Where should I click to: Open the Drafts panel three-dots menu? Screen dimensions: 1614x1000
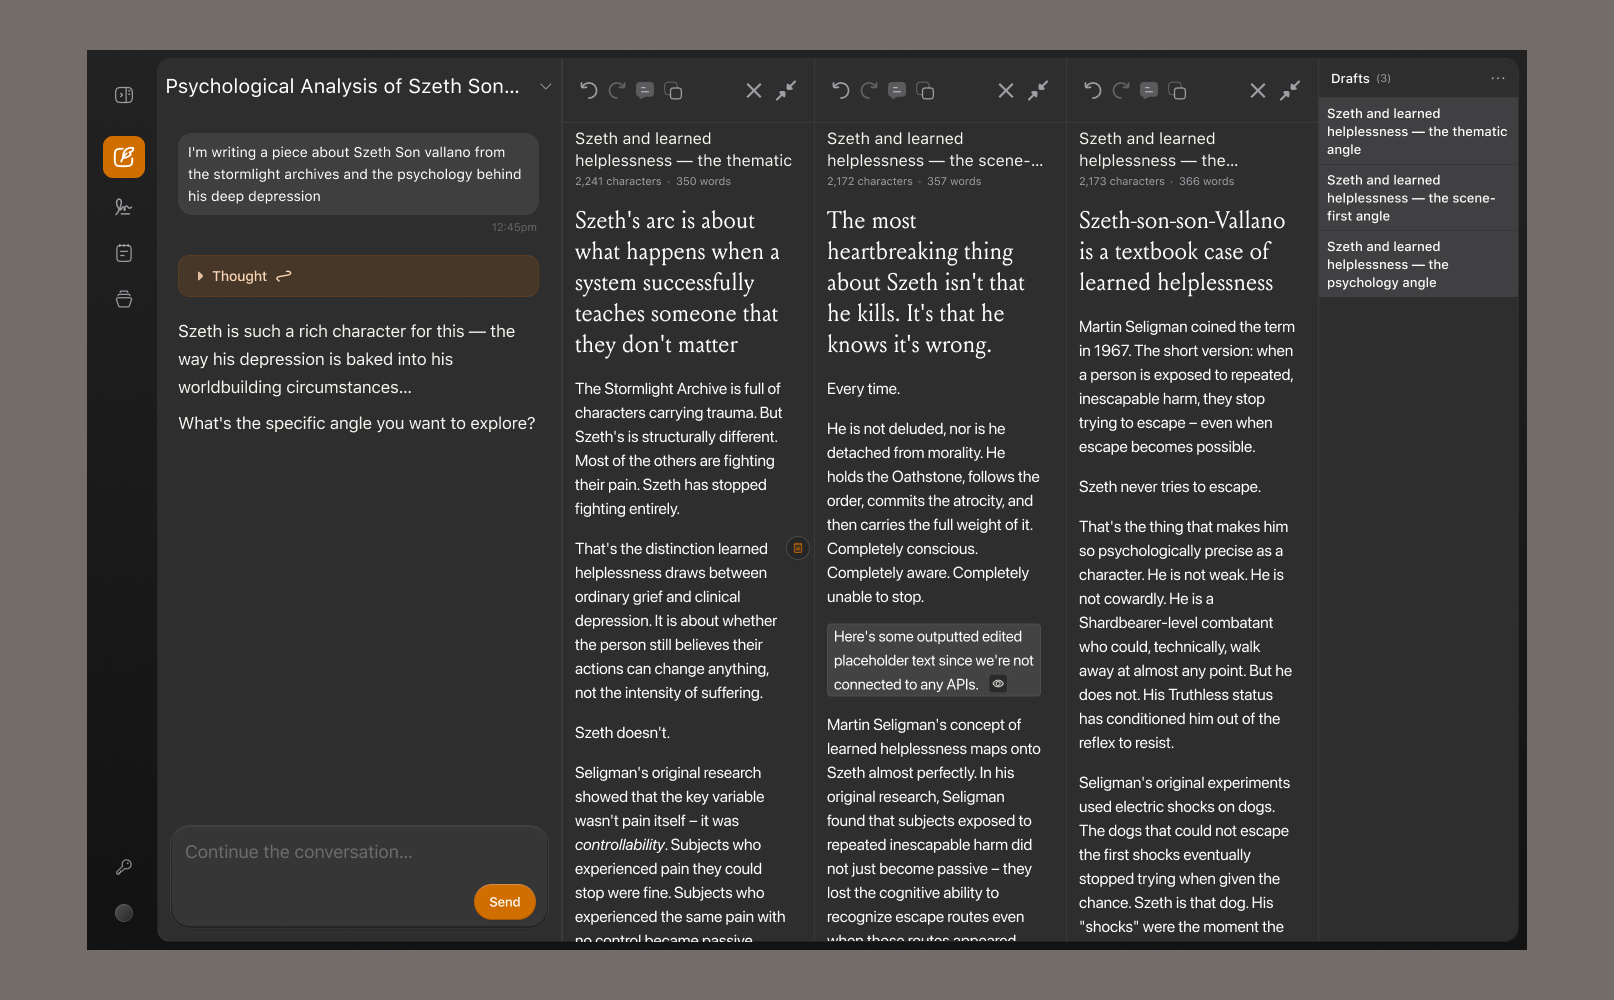pyautogui.click(x=1497, y=78)
